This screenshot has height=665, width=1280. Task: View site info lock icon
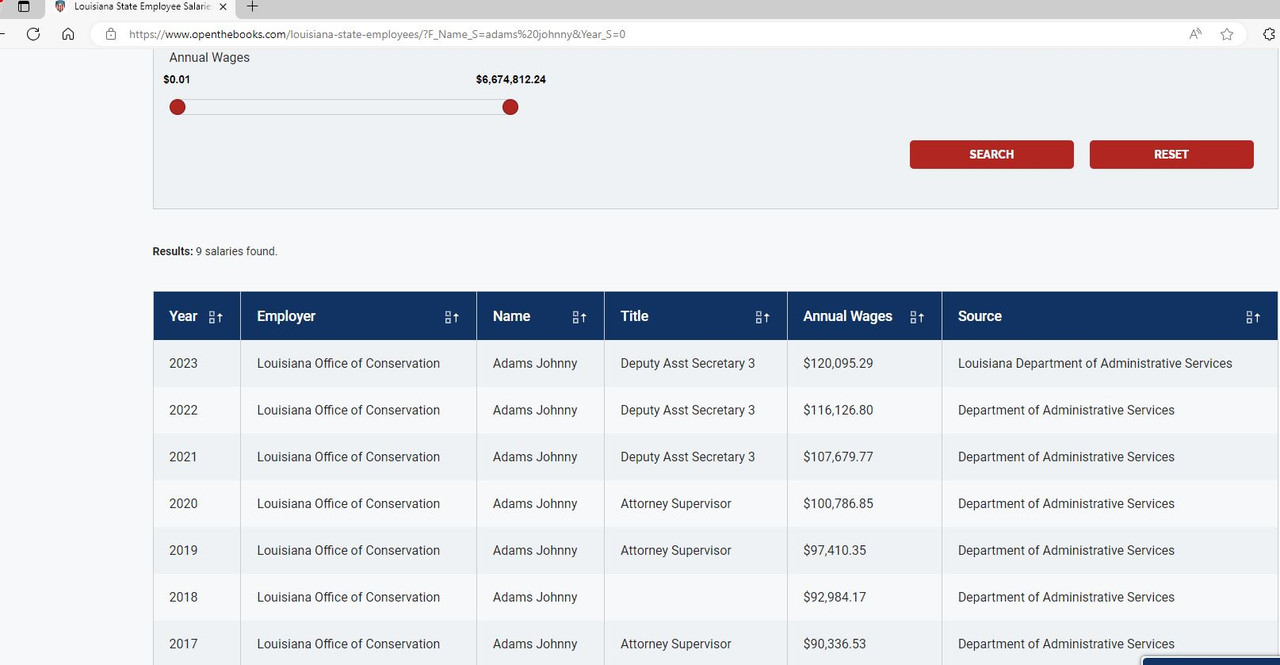[111, 34]
